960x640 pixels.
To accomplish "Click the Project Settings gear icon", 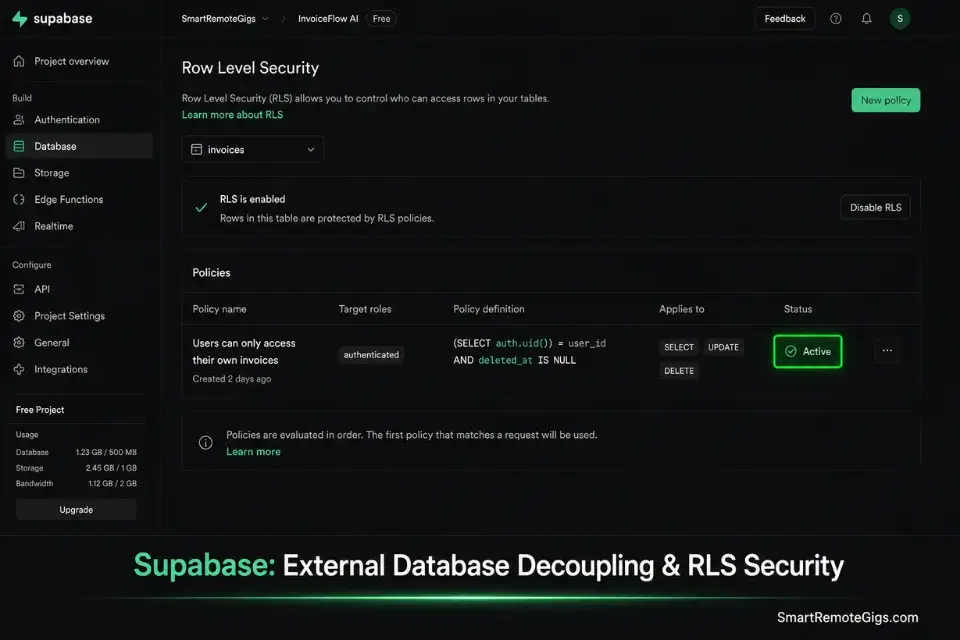I will coord(19,316).
